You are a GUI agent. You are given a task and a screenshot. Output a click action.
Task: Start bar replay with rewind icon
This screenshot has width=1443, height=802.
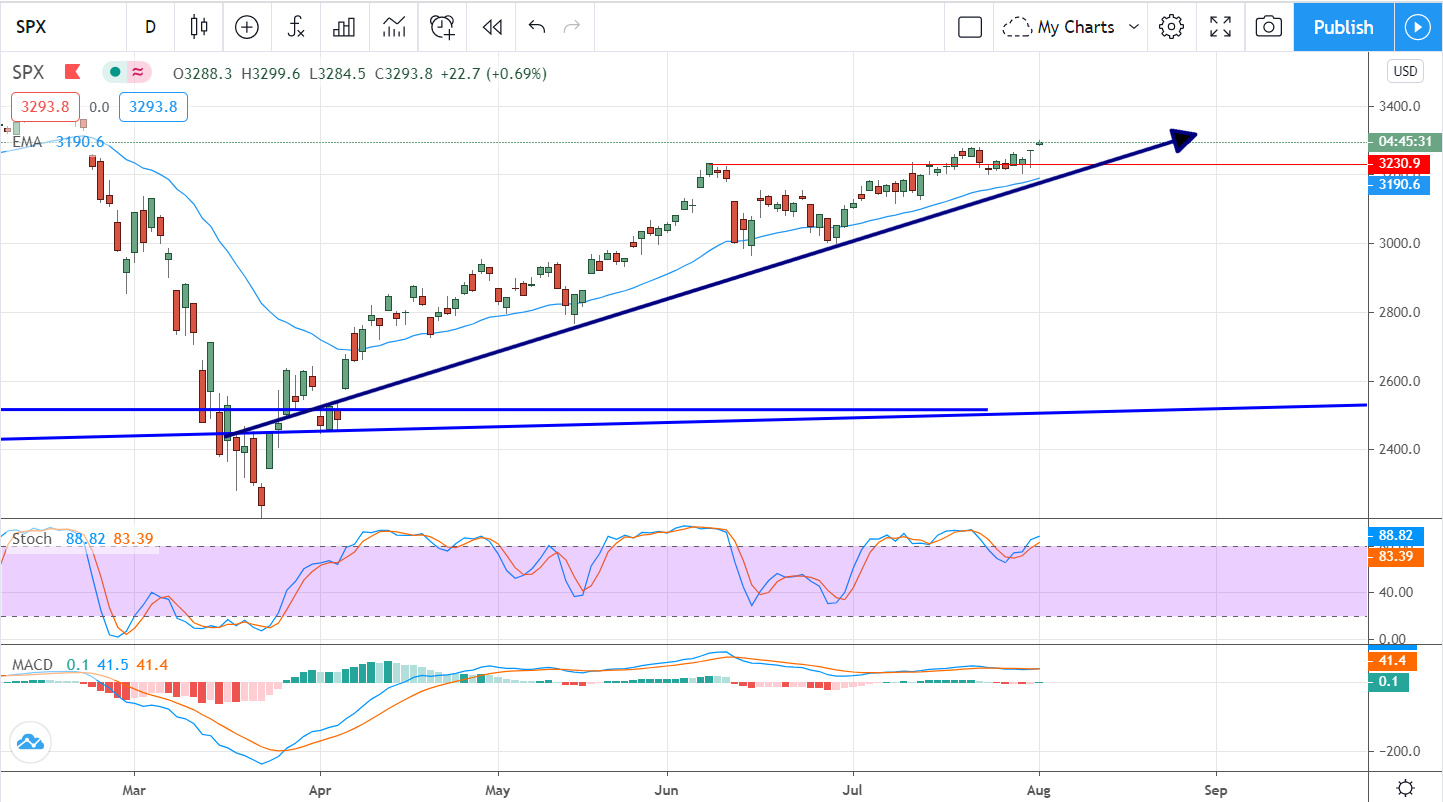click(x=492, y=27)
